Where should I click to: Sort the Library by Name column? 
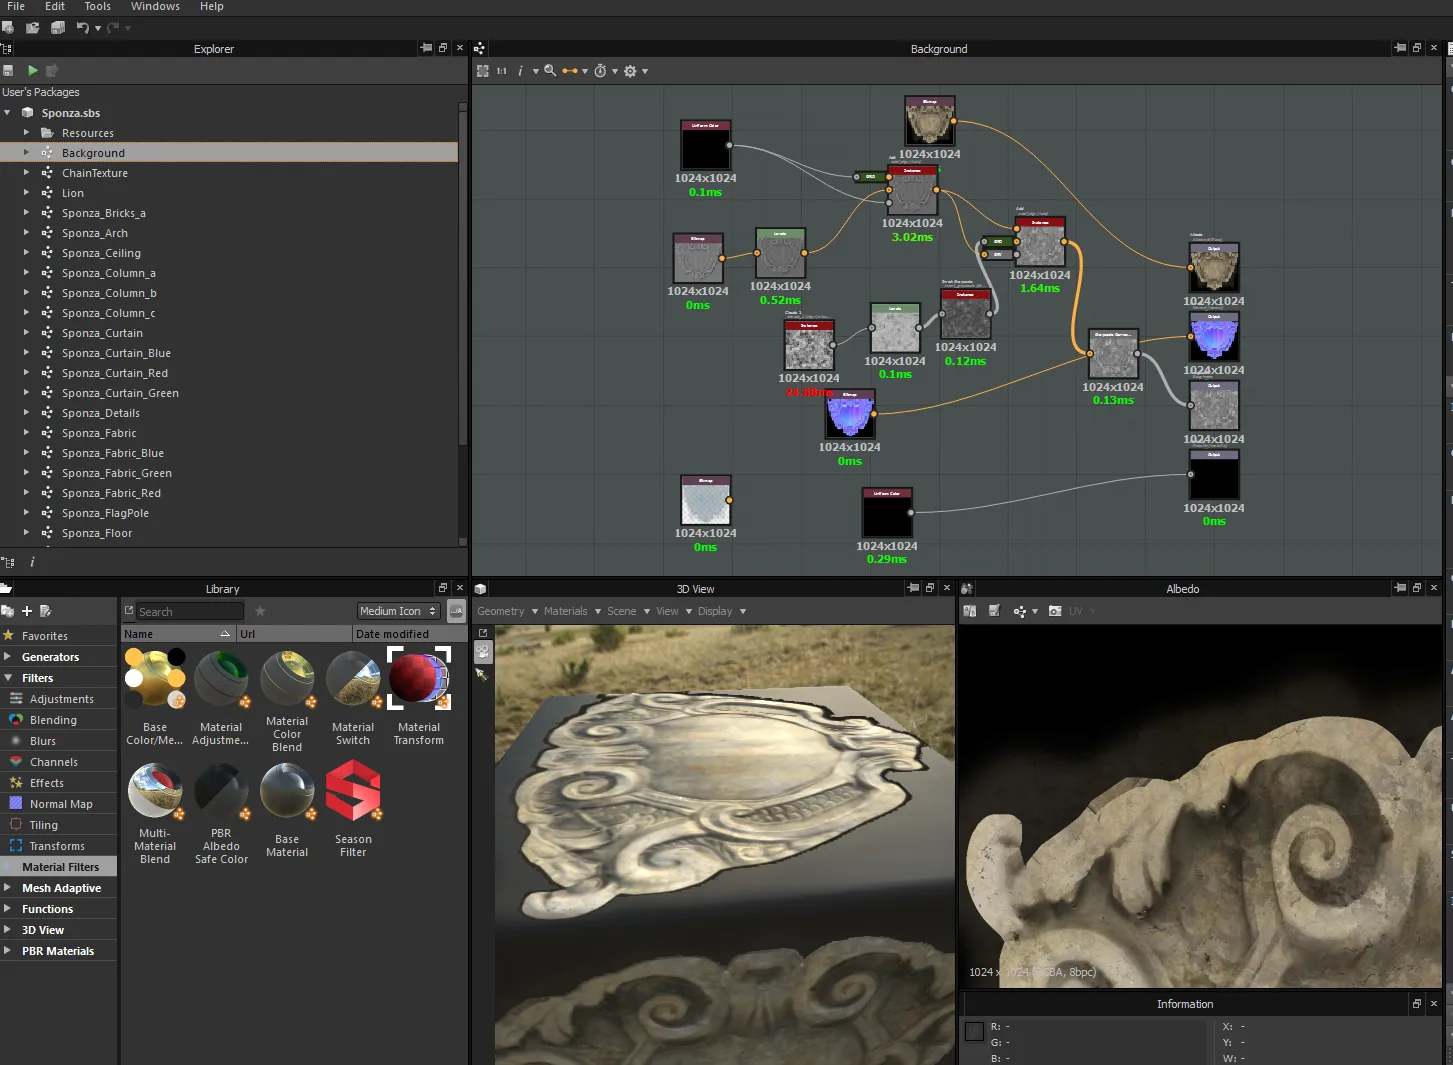[x=178, y=634]
